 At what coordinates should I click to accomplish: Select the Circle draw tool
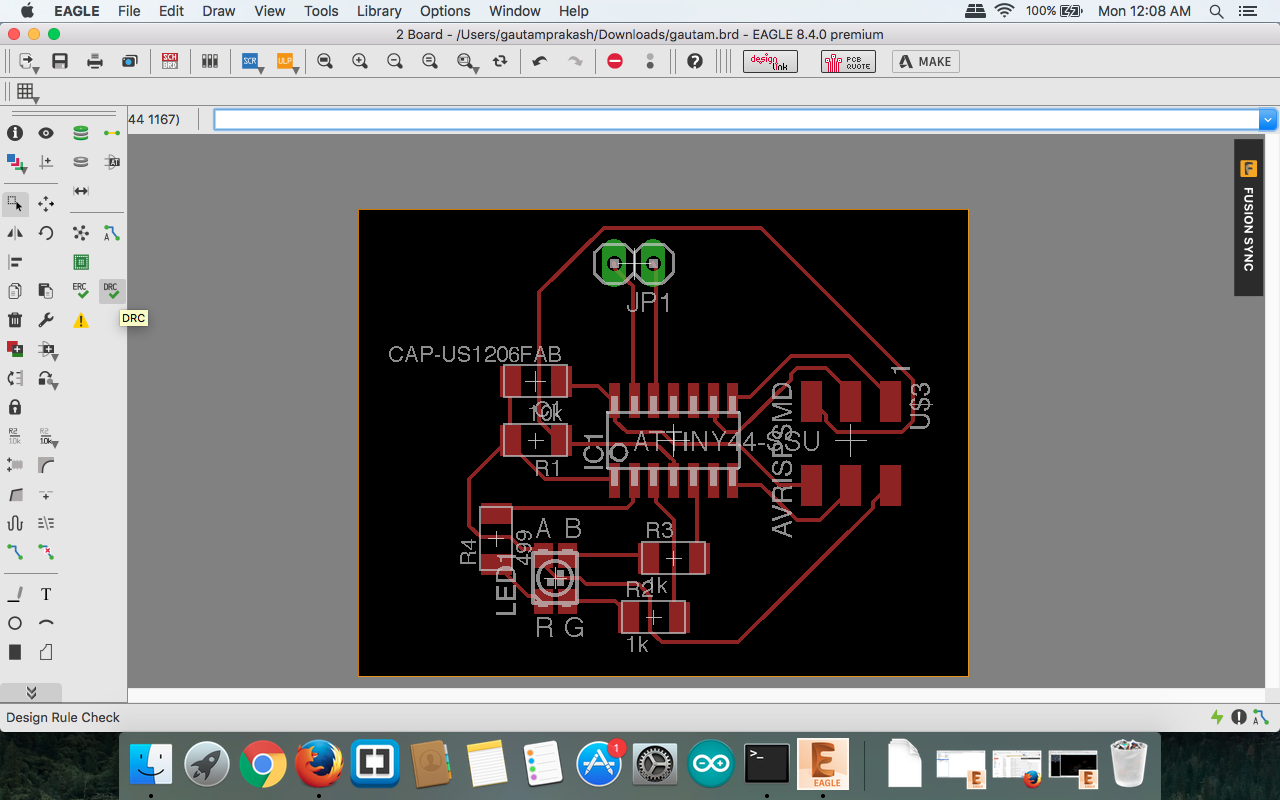(15, 623)
